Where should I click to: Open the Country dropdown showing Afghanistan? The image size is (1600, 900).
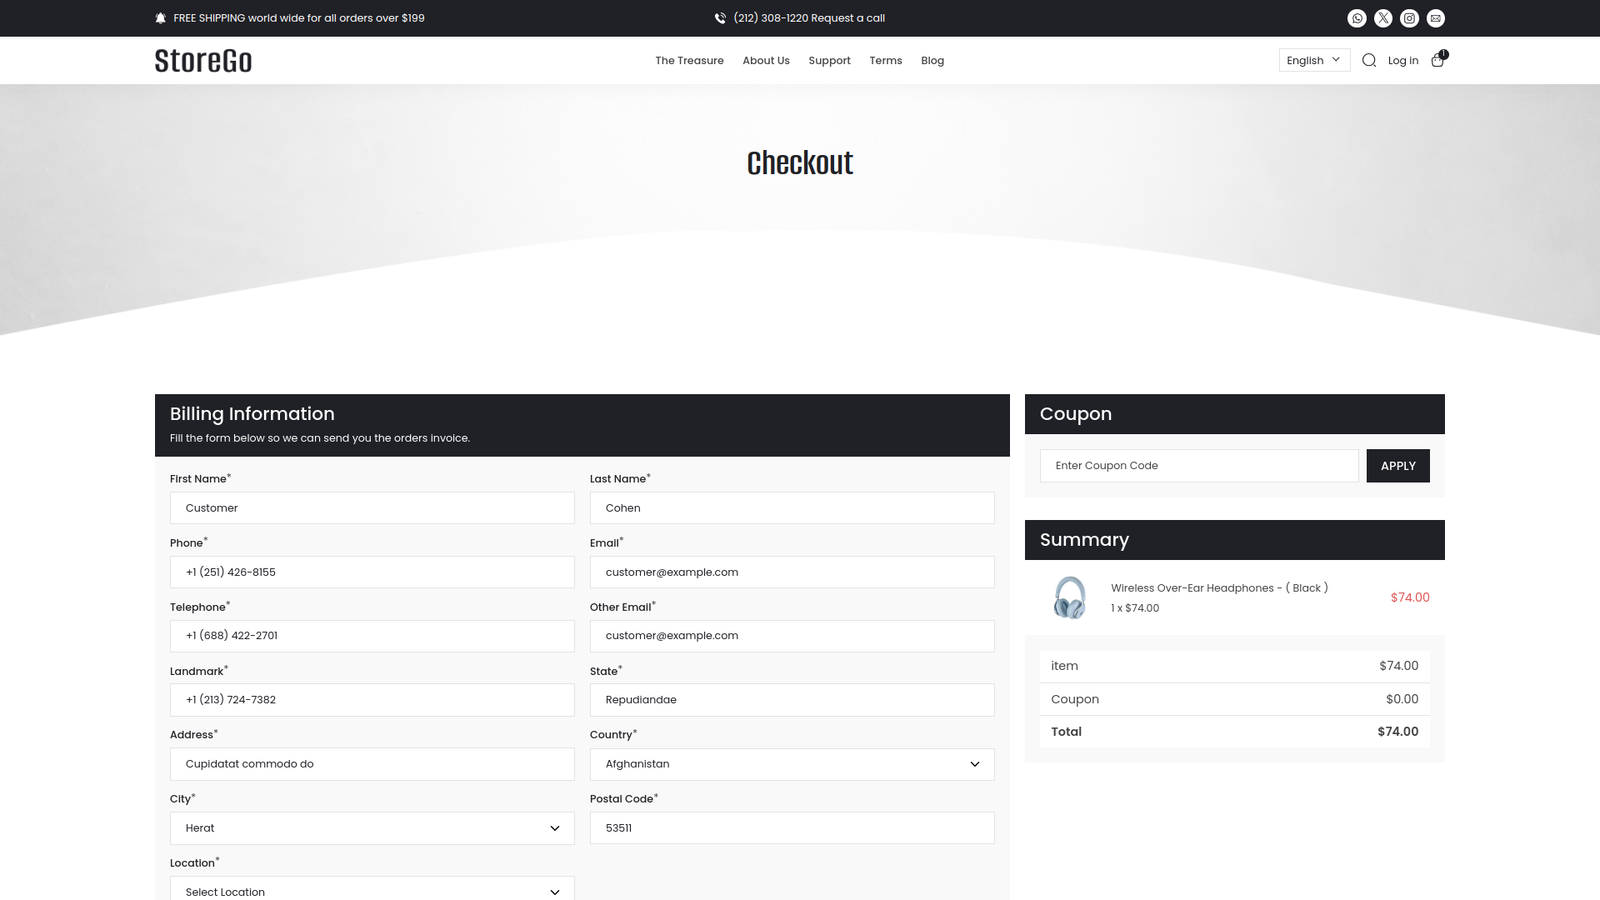pos(791,764)
